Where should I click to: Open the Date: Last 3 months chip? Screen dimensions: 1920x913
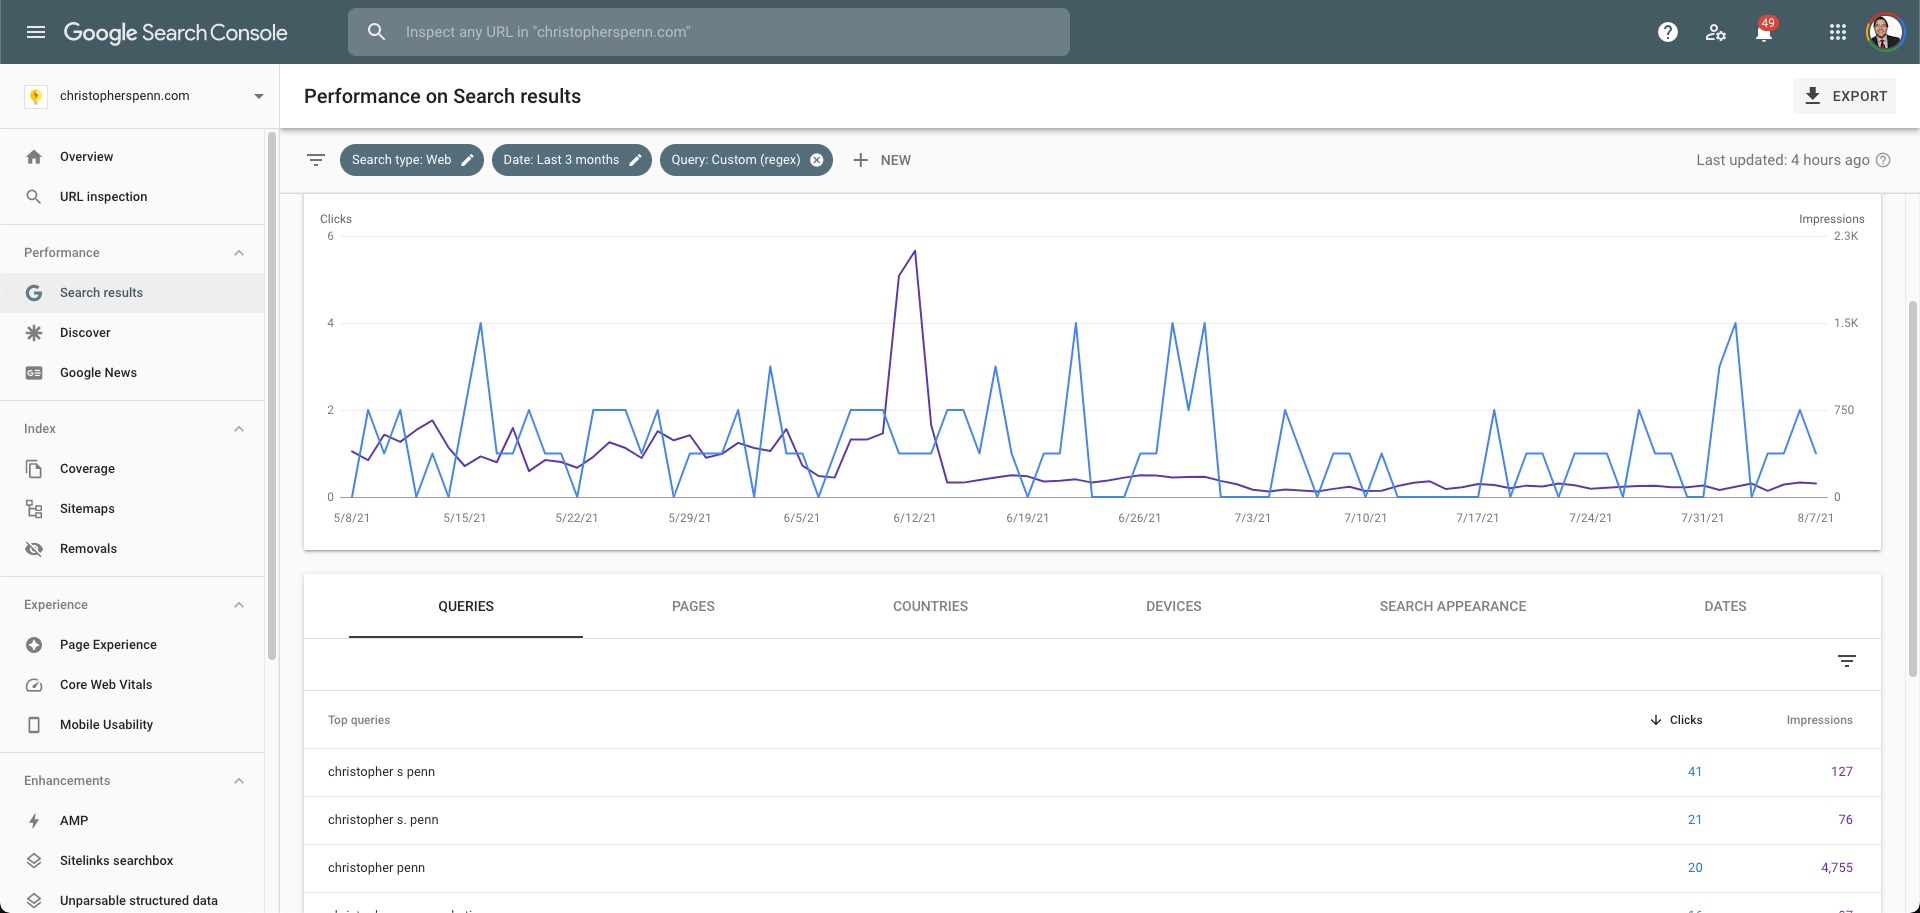coord(572,160)
